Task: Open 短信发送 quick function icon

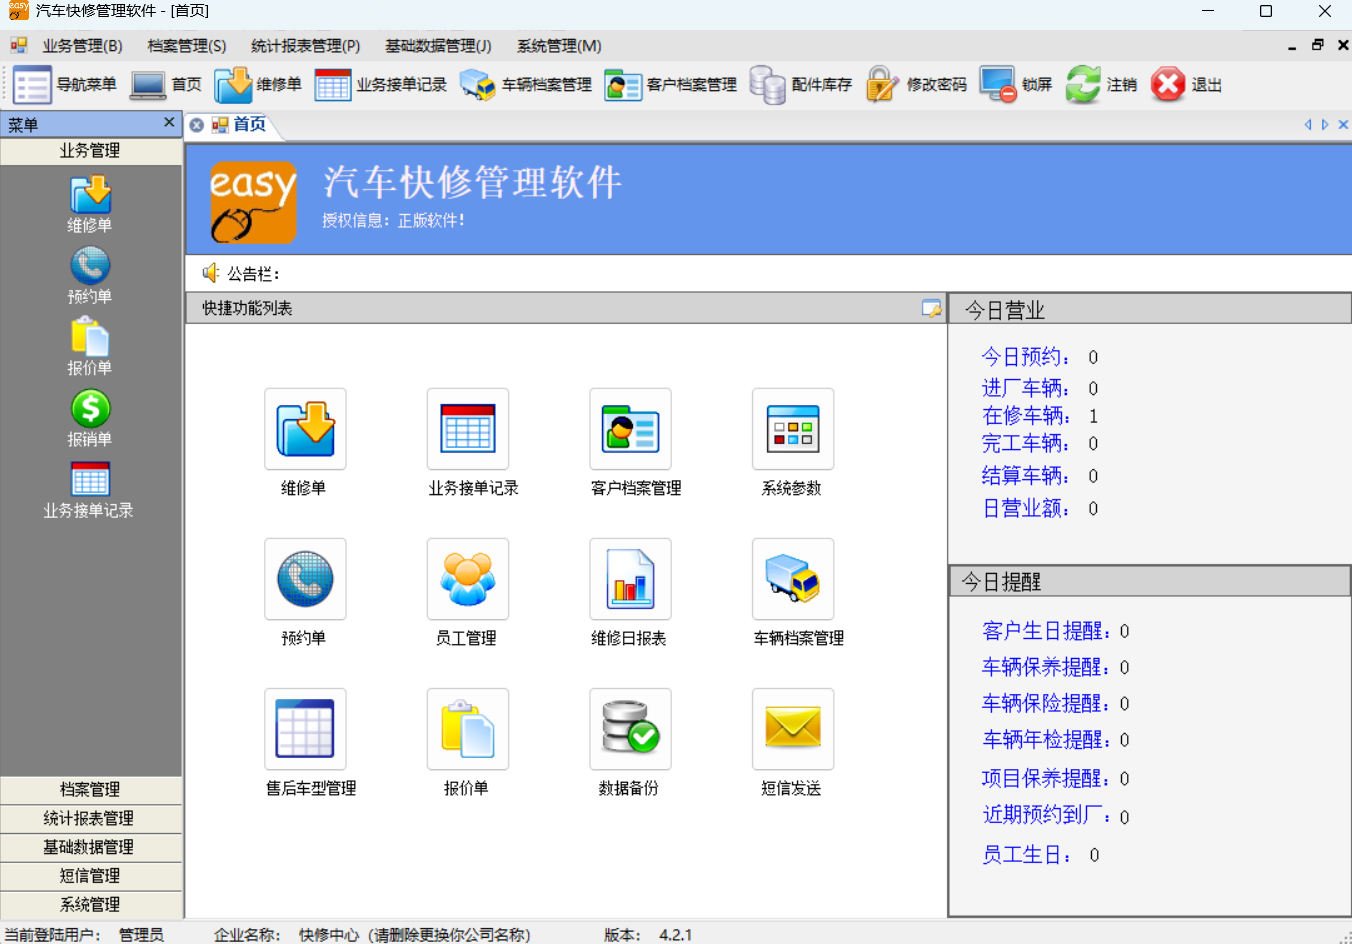Action: (x=793, y=729)
